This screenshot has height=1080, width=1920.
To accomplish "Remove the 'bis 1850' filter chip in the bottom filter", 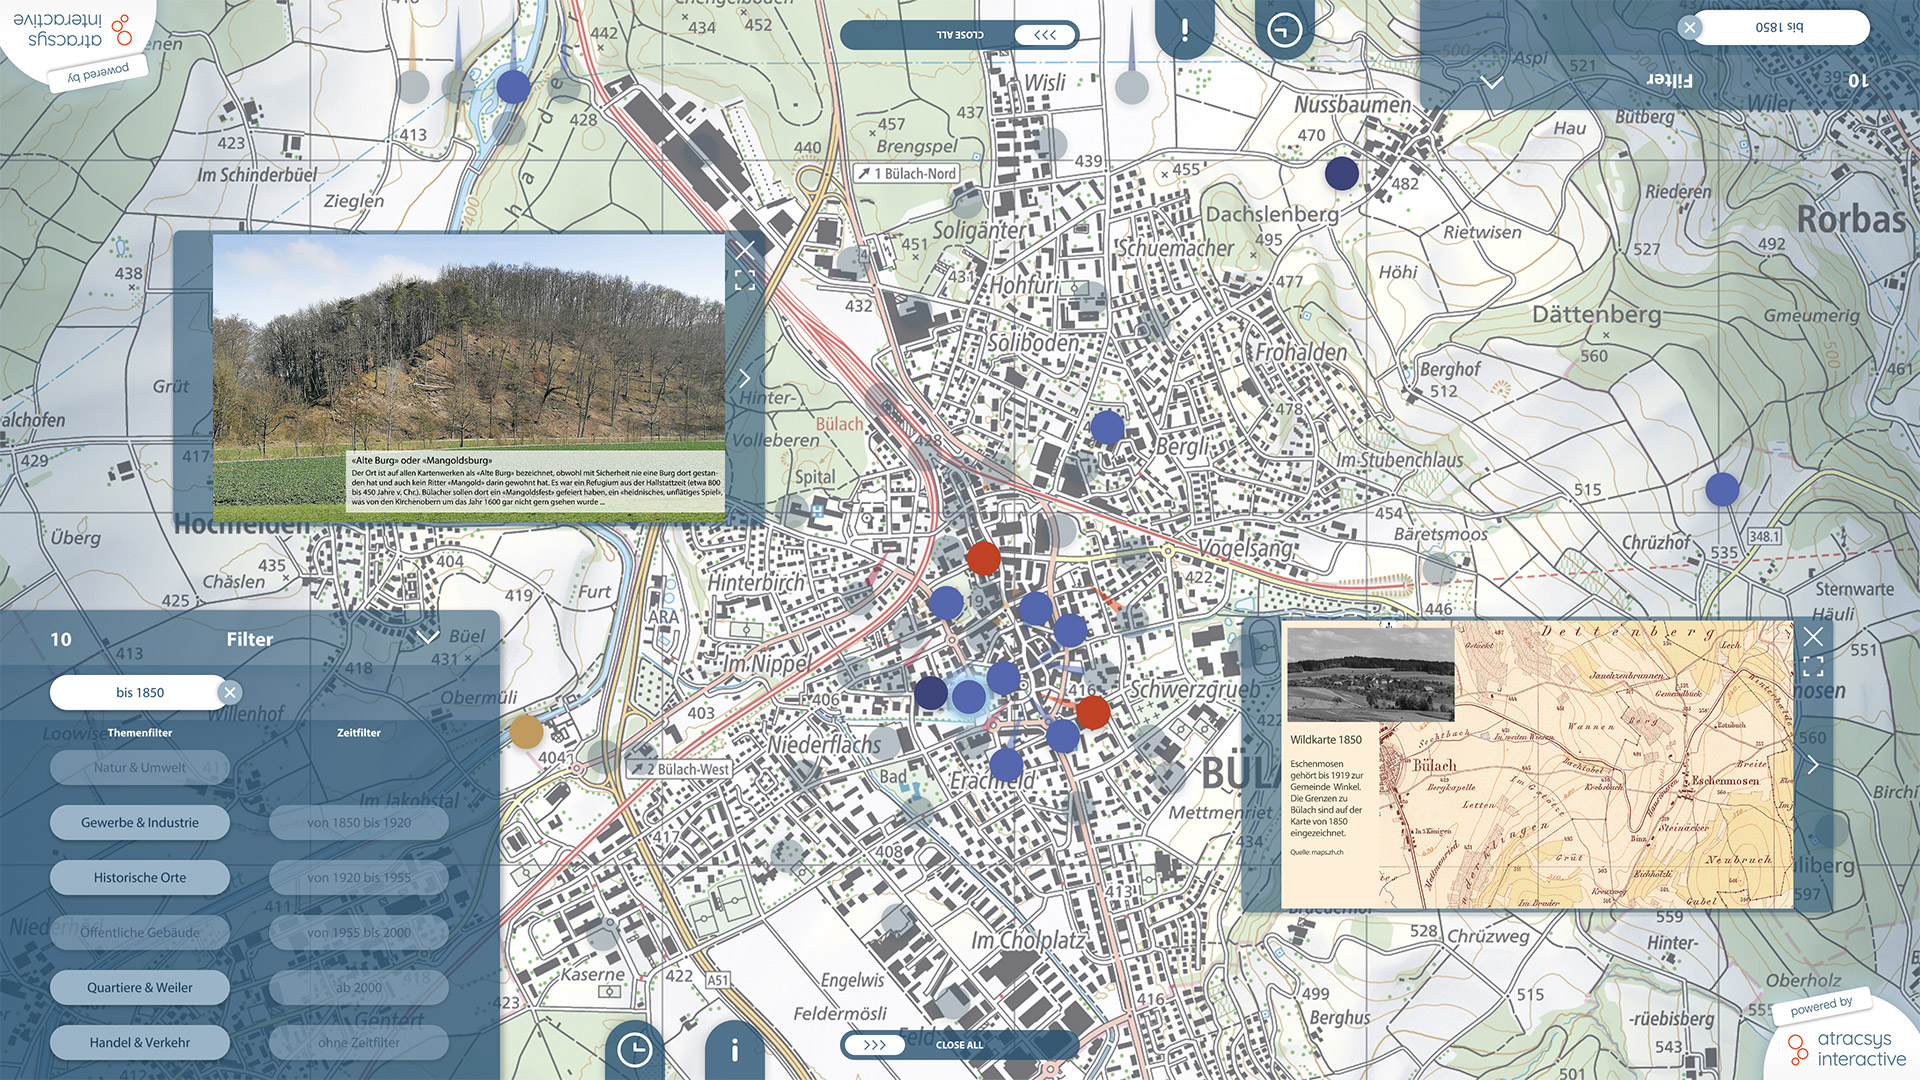I will tap(230, 692).
